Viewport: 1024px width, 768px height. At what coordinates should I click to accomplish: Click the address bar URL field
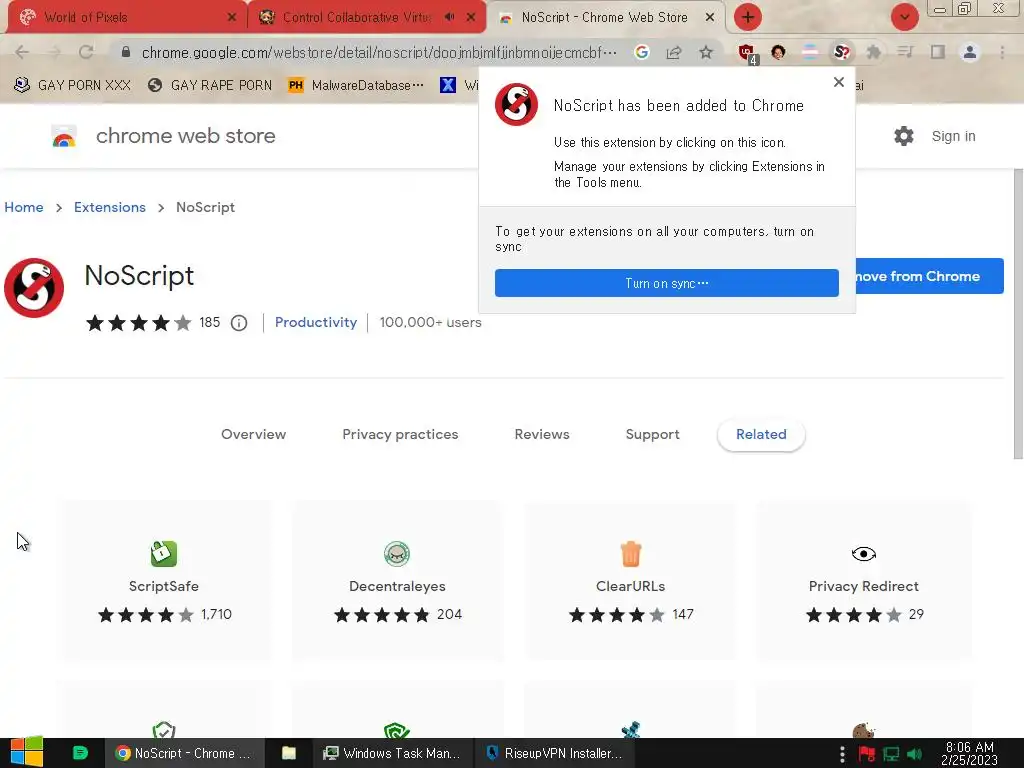tap(379, 52)
